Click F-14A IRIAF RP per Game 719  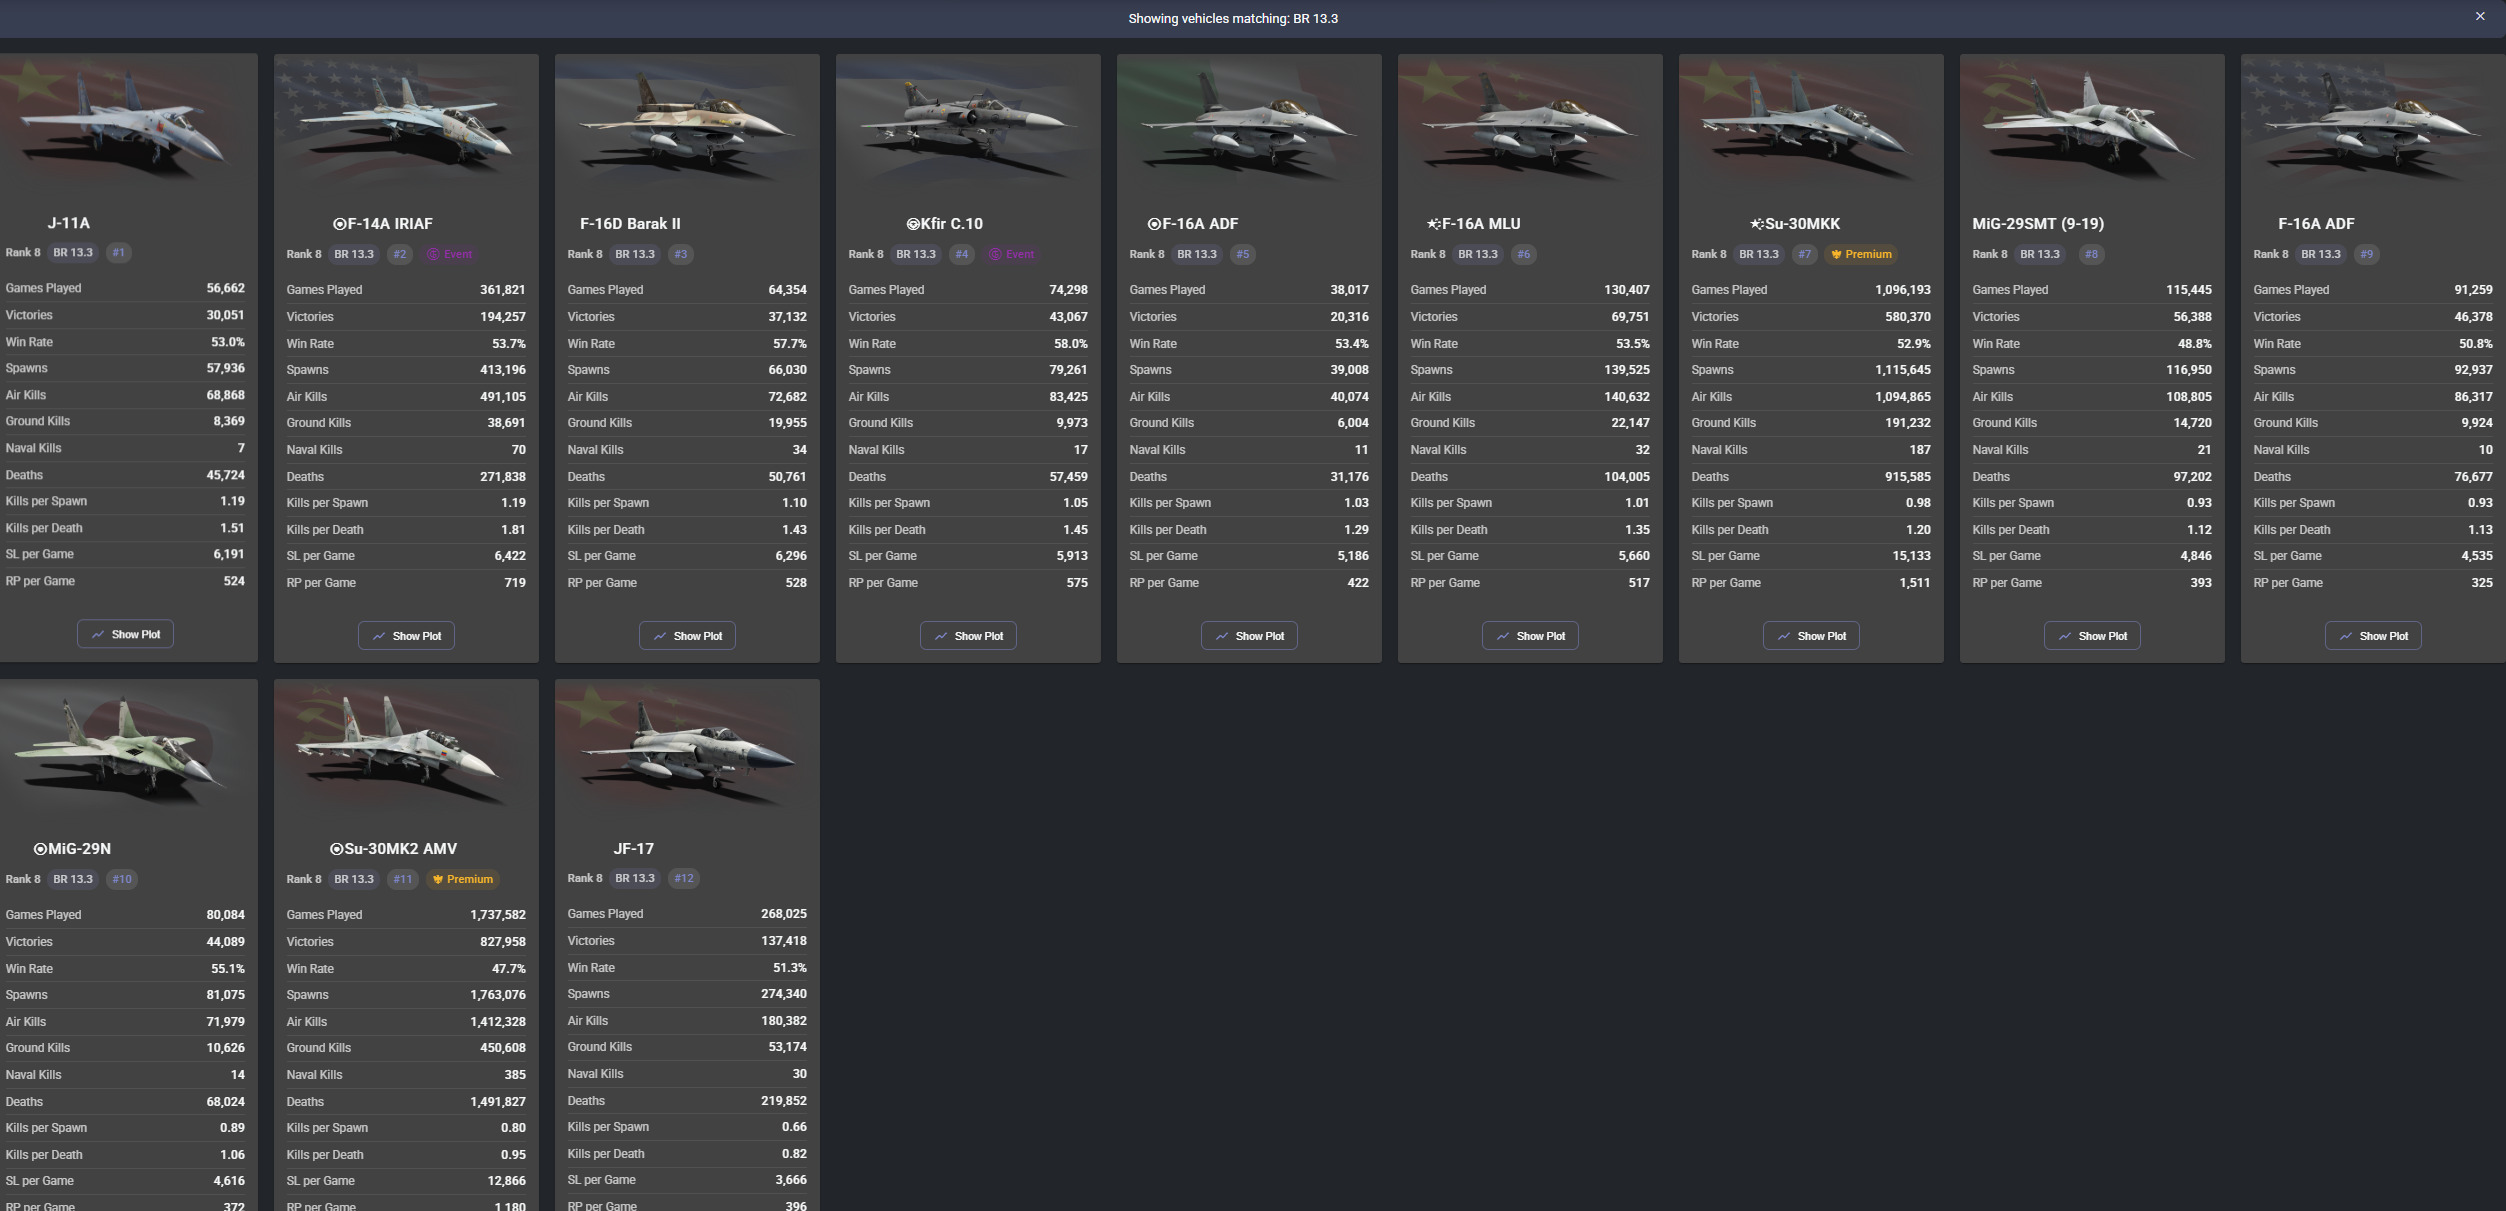click(515, 583)
